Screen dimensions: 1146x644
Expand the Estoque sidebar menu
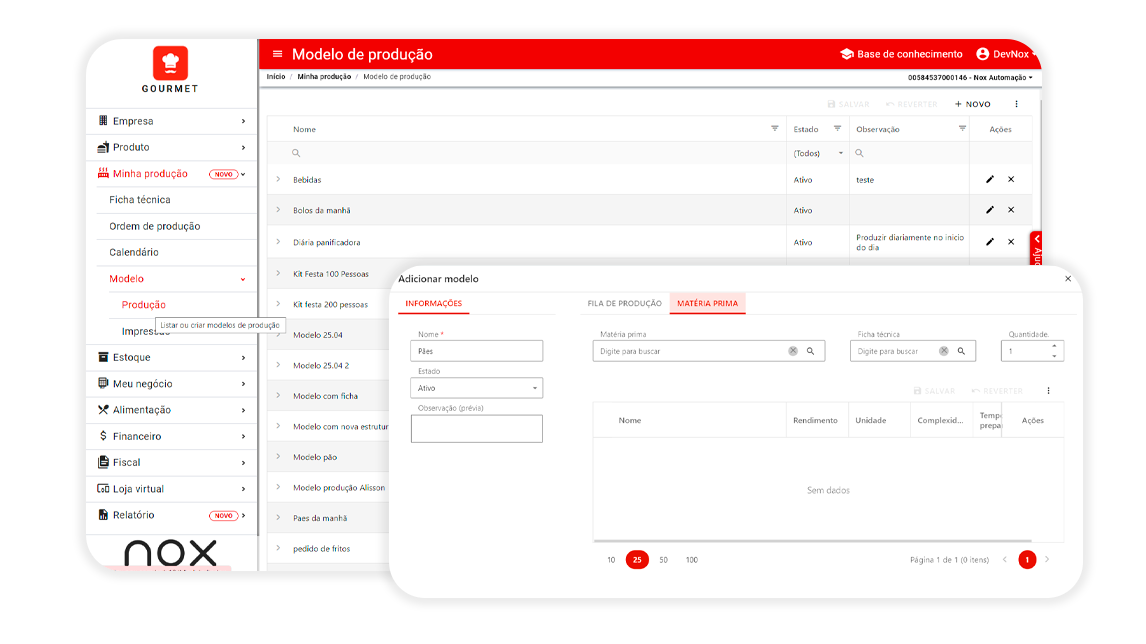[172, 357]
